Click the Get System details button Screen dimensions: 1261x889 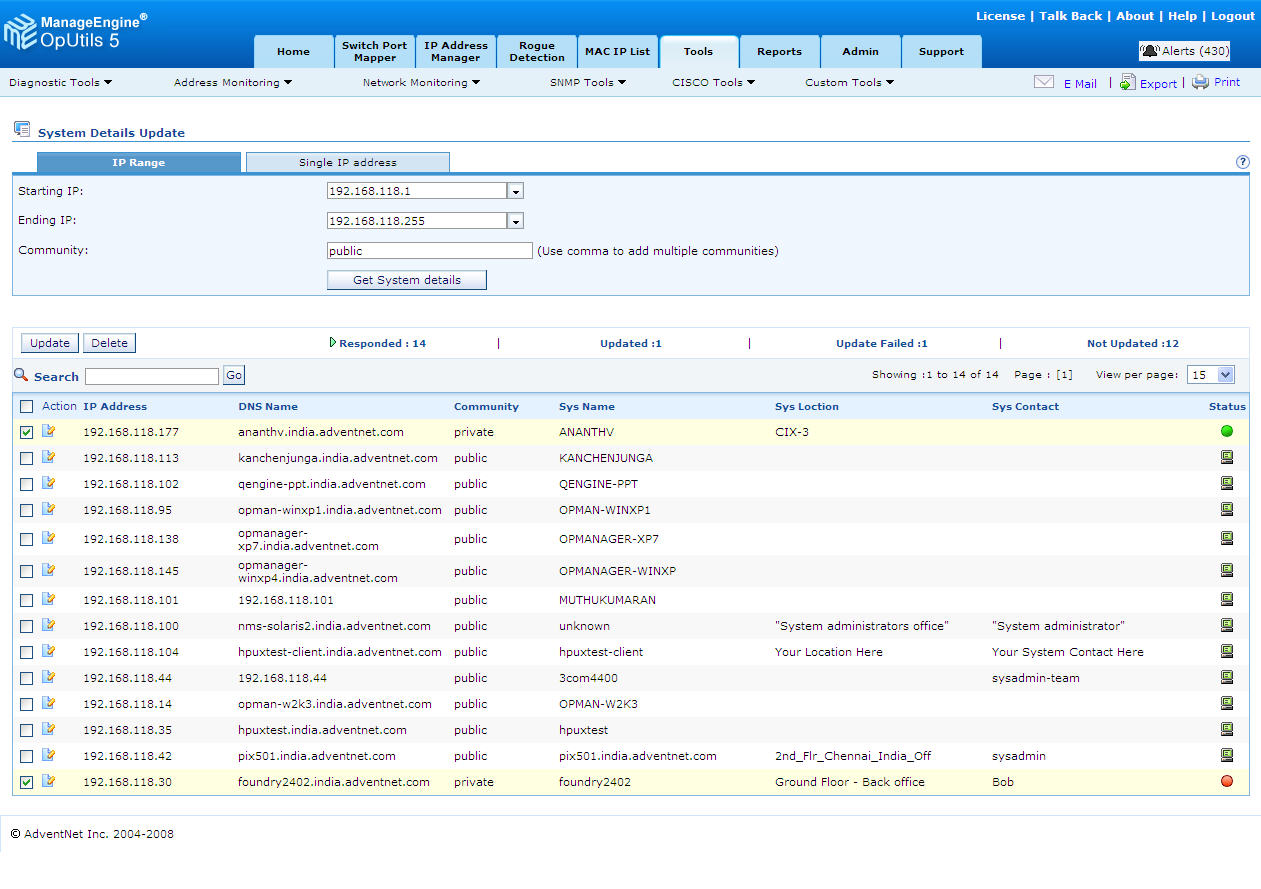(x=406, y=280)
